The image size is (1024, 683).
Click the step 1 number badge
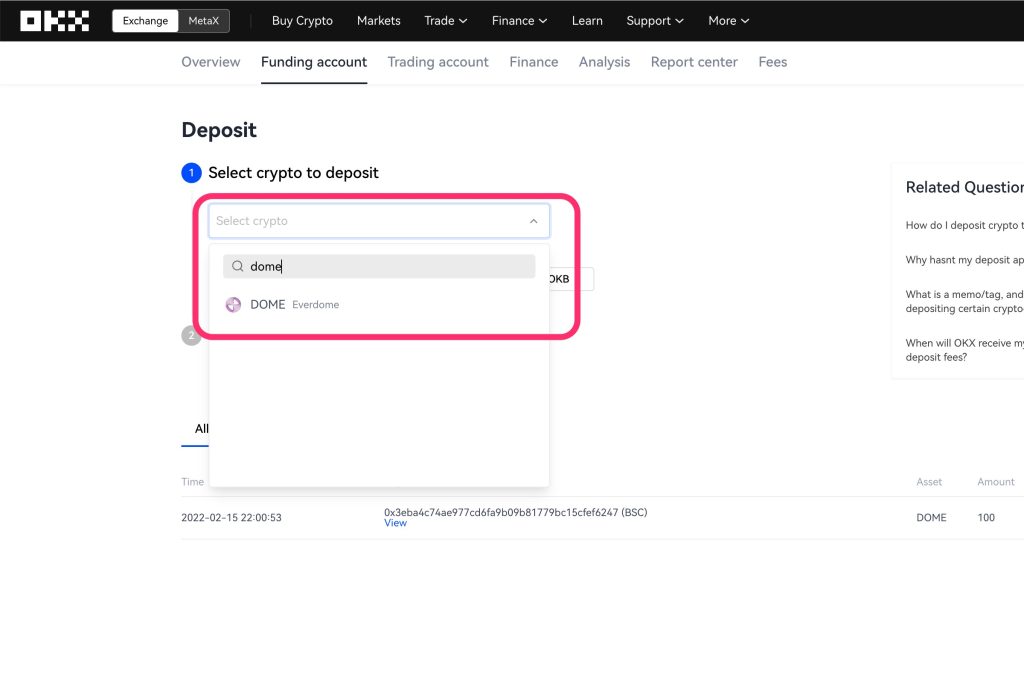[x=191, y=173]
